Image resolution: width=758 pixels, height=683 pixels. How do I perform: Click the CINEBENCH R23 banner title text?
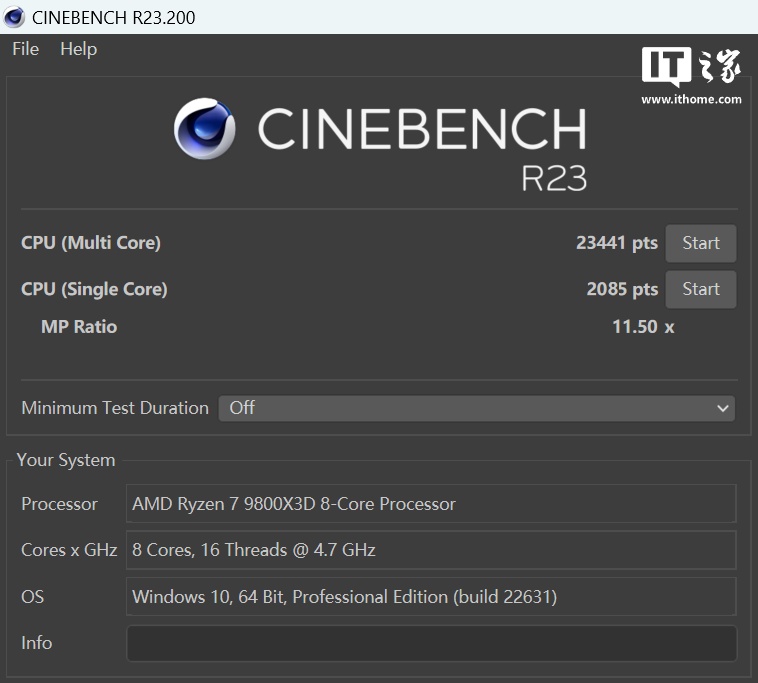click(x=422, y=130)
